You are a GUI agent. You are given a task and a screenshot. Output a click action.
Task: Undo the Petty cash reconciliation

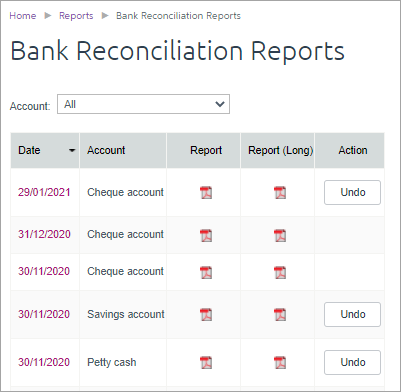pos(352,362)
